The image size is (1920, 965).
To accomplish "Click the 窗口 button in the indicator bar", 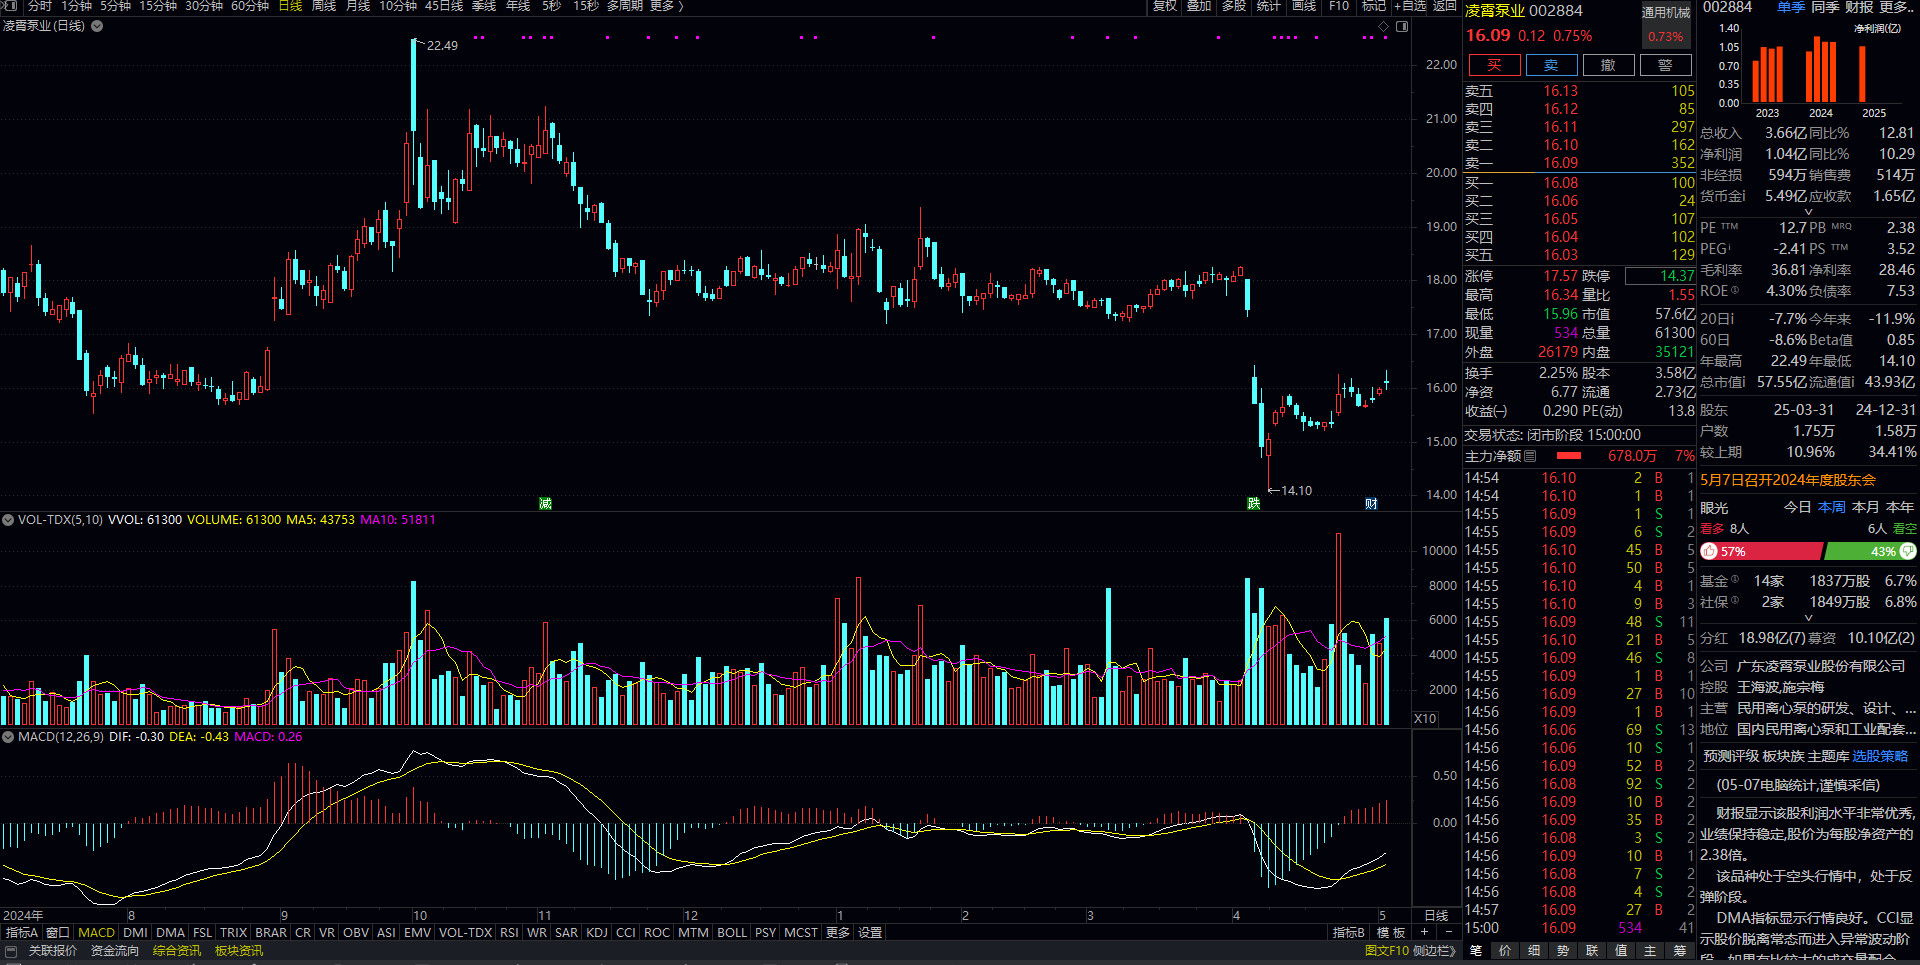I will tap(58, 933).
